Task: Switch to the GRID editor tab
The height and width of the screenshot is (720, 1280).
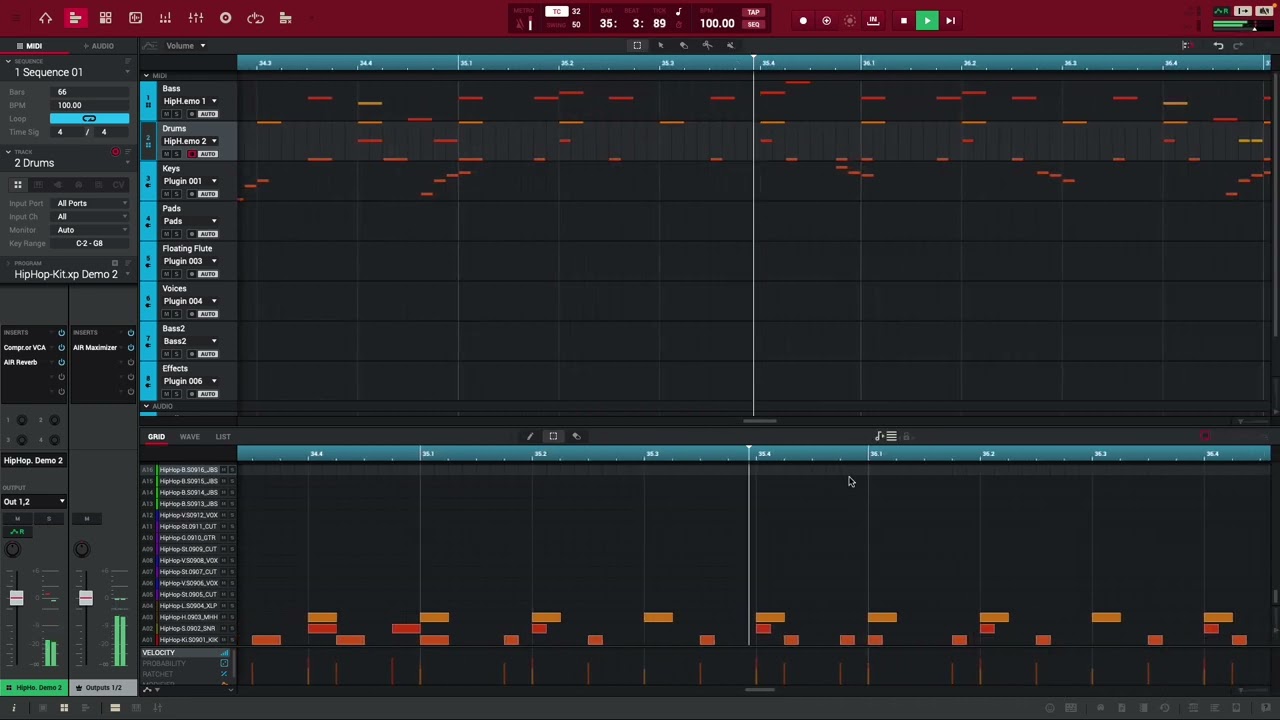Action: point(157,437)
